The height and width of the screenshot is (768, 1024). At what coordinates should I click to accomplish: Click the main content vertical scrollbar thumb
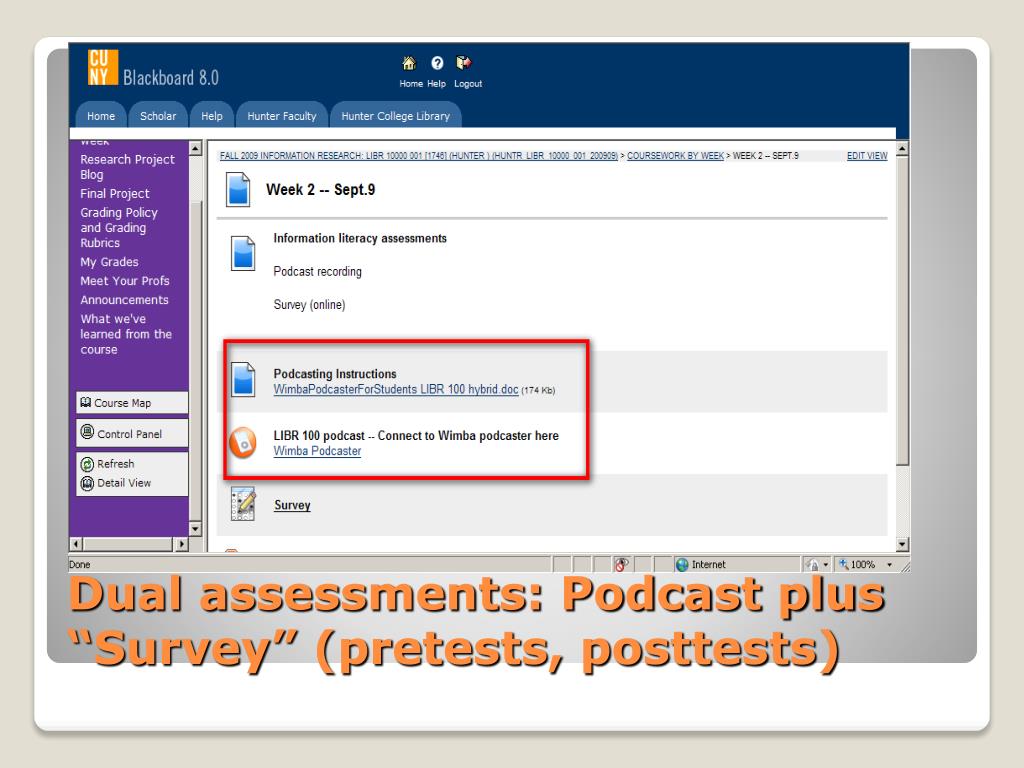[x=902, y=311]
